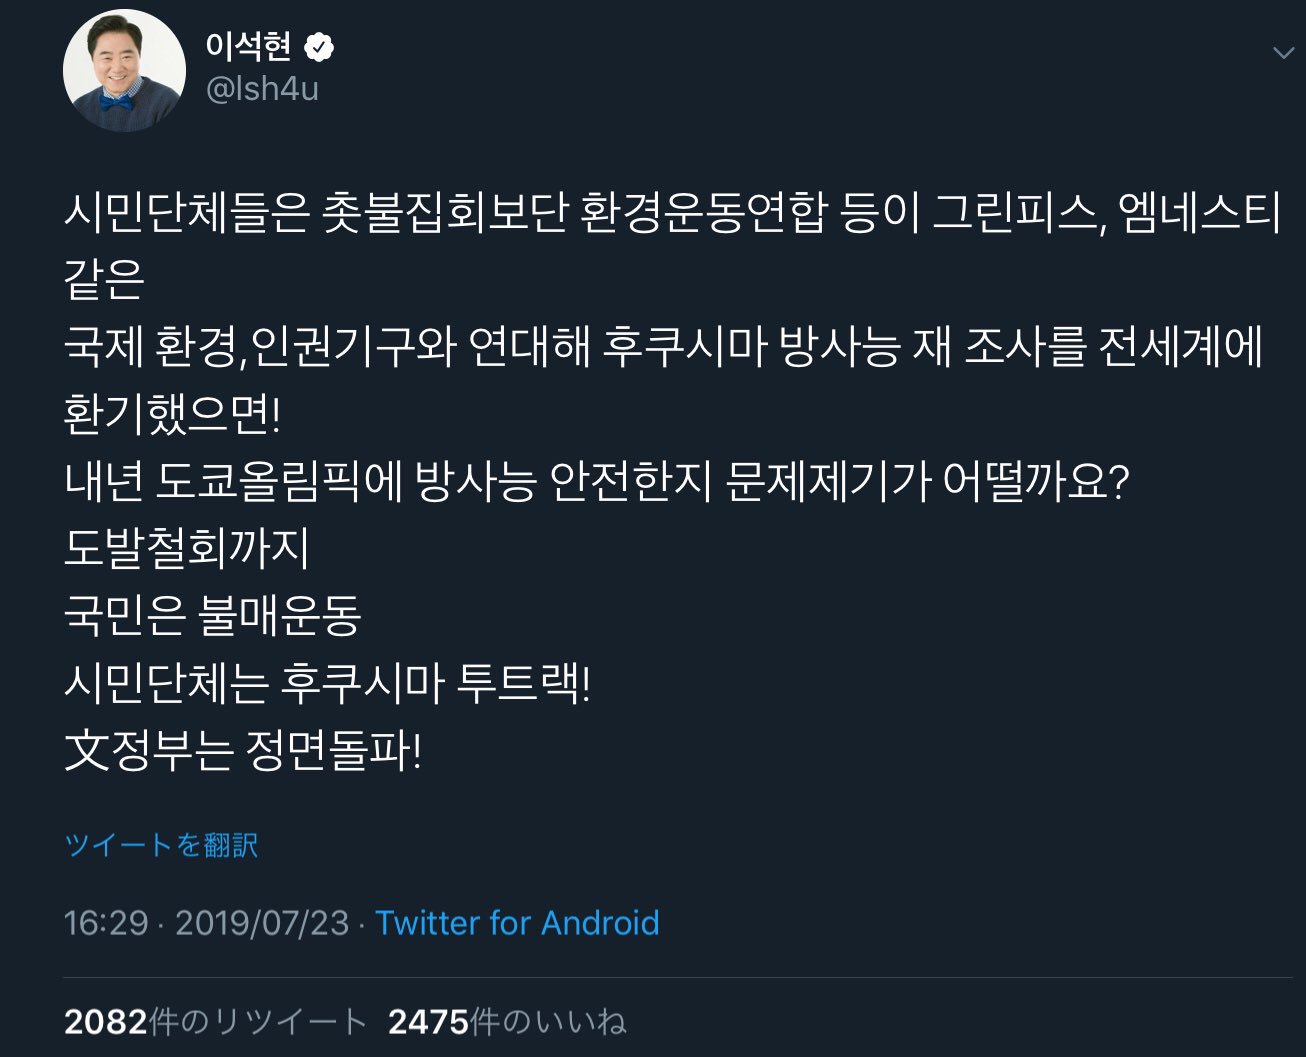Click the tweet line mentioning 그린피스, 엠네스티
The width and height of the screenshot is (1306, 1057).
pyautogui.click(x=672, y=212)
